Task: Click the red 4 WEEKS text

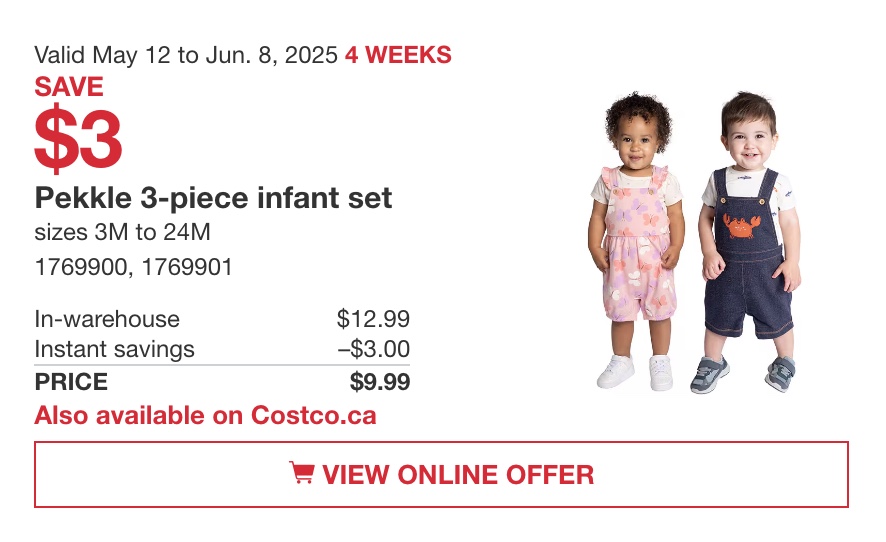Action: pos(398,55)
